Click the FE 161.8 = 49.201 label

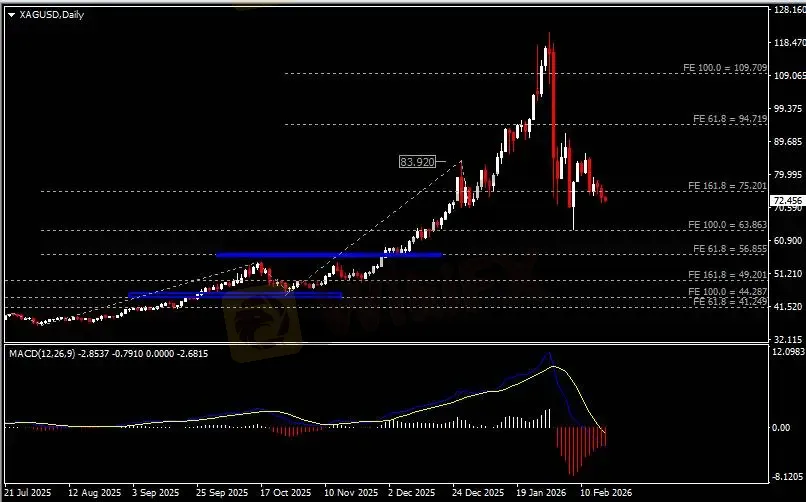click(727, 275)
